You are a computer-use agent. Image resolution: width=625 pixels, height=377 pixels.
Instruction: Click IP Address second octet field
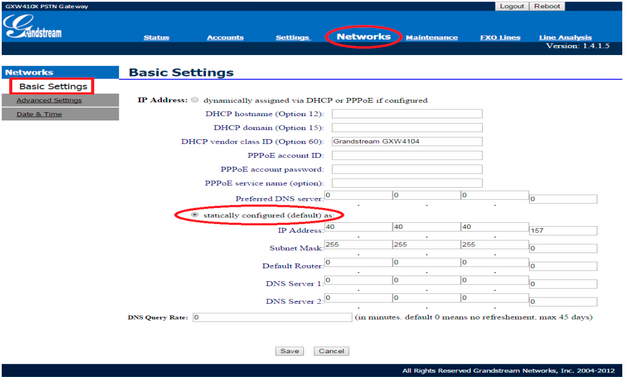click(426, 227)
